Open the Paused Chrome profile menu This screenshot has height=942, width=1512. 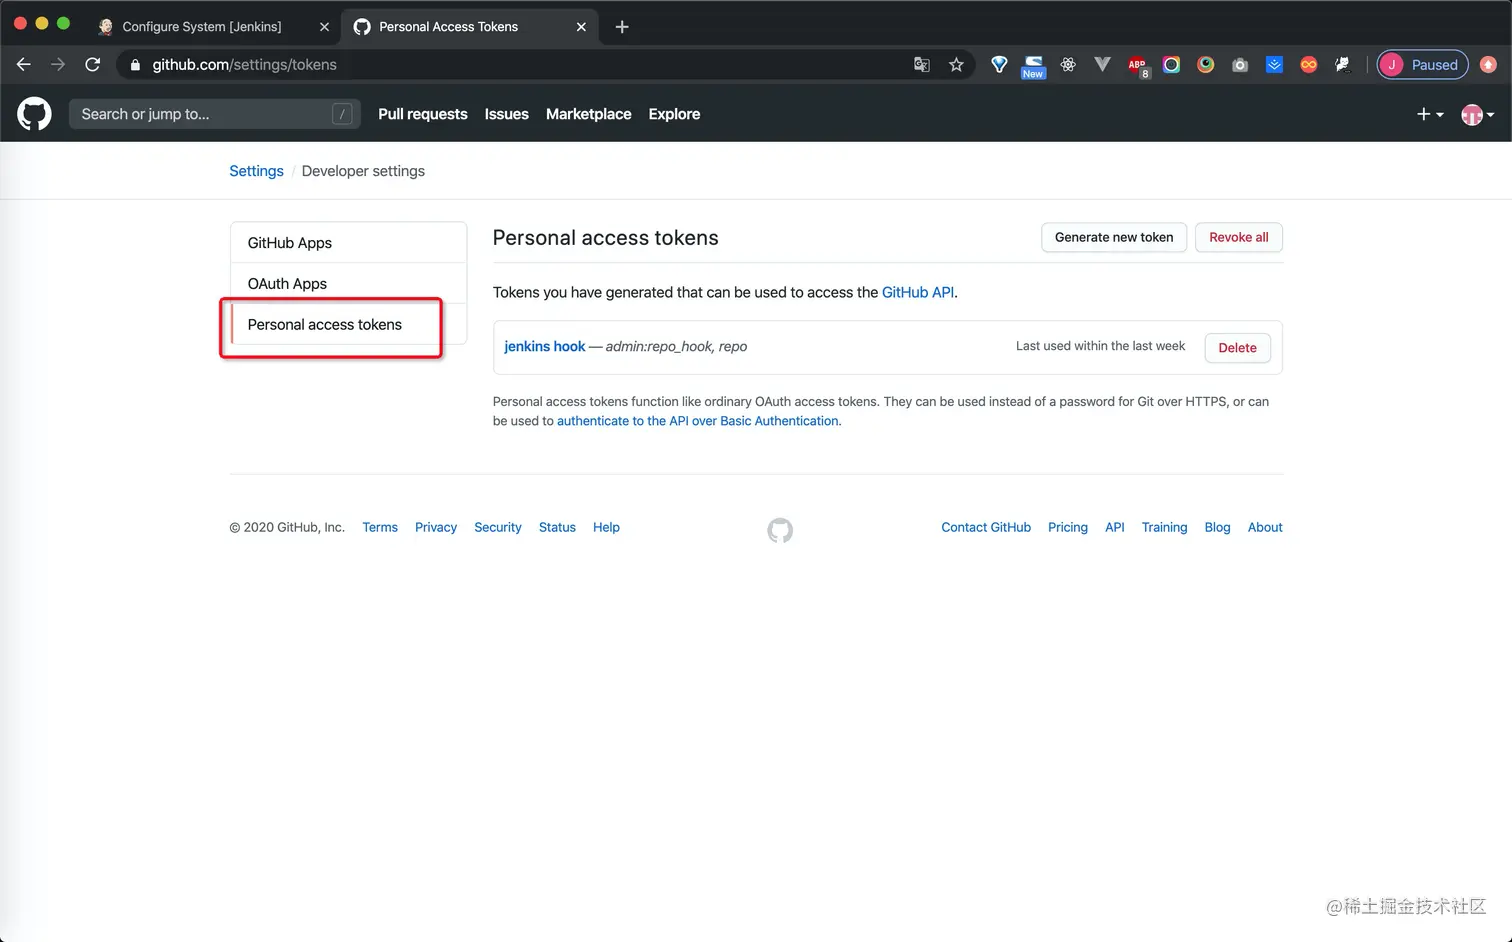click(1422, 65)
